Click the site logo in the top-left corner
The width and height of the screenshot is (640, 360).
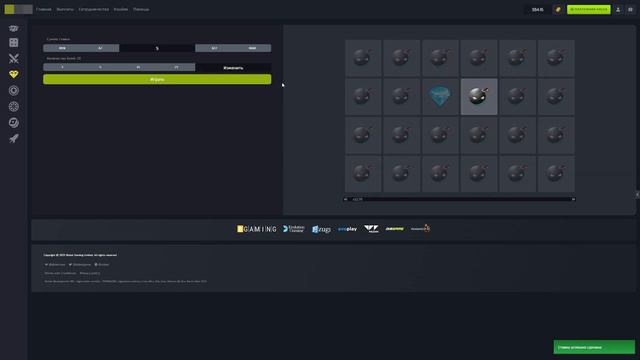point(18,9)
